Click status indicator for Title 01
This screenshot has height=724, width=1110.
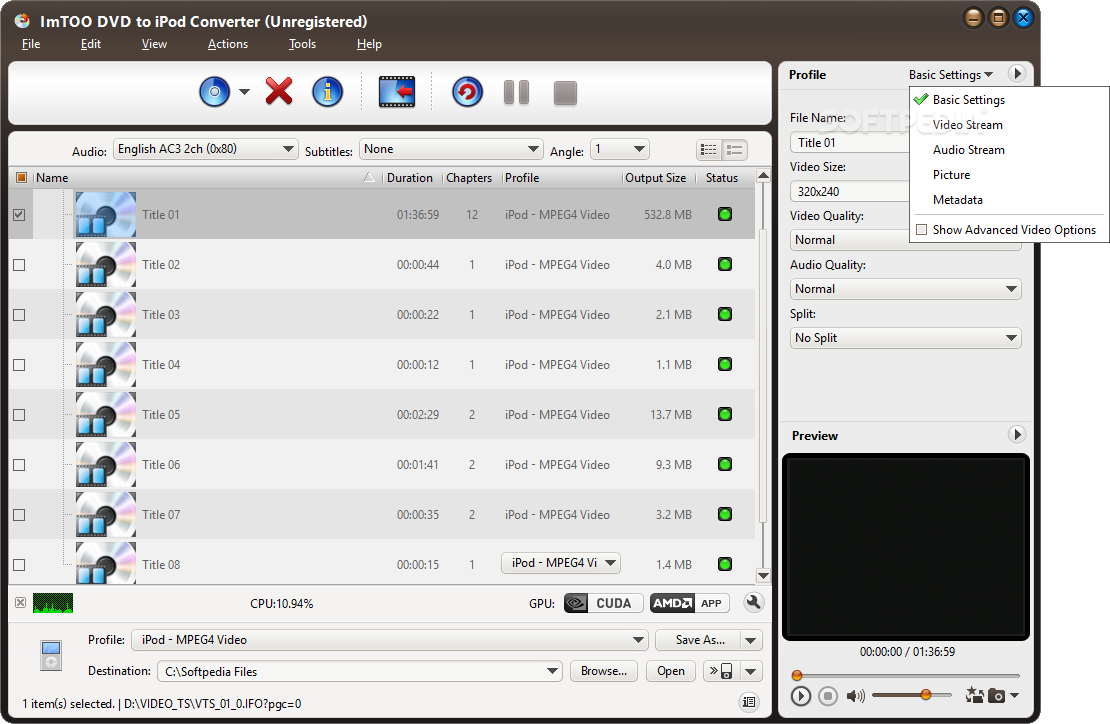pos(725,214)
